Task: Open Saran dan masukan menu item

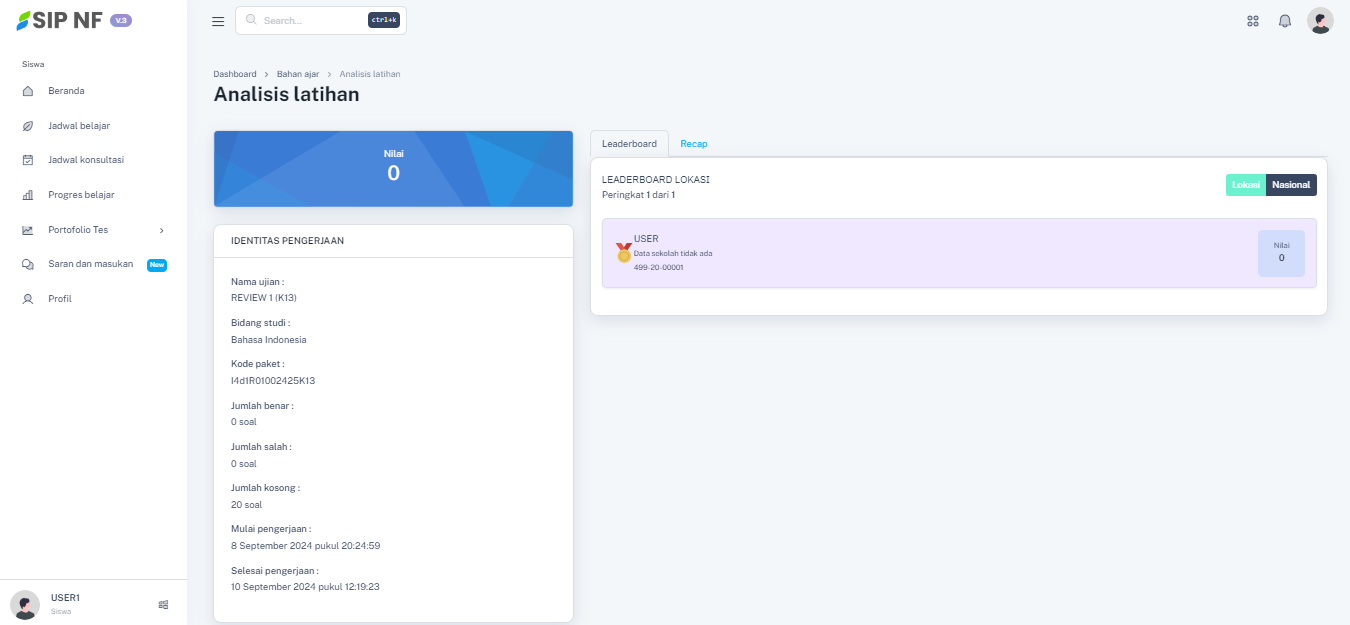Action: 90,264
